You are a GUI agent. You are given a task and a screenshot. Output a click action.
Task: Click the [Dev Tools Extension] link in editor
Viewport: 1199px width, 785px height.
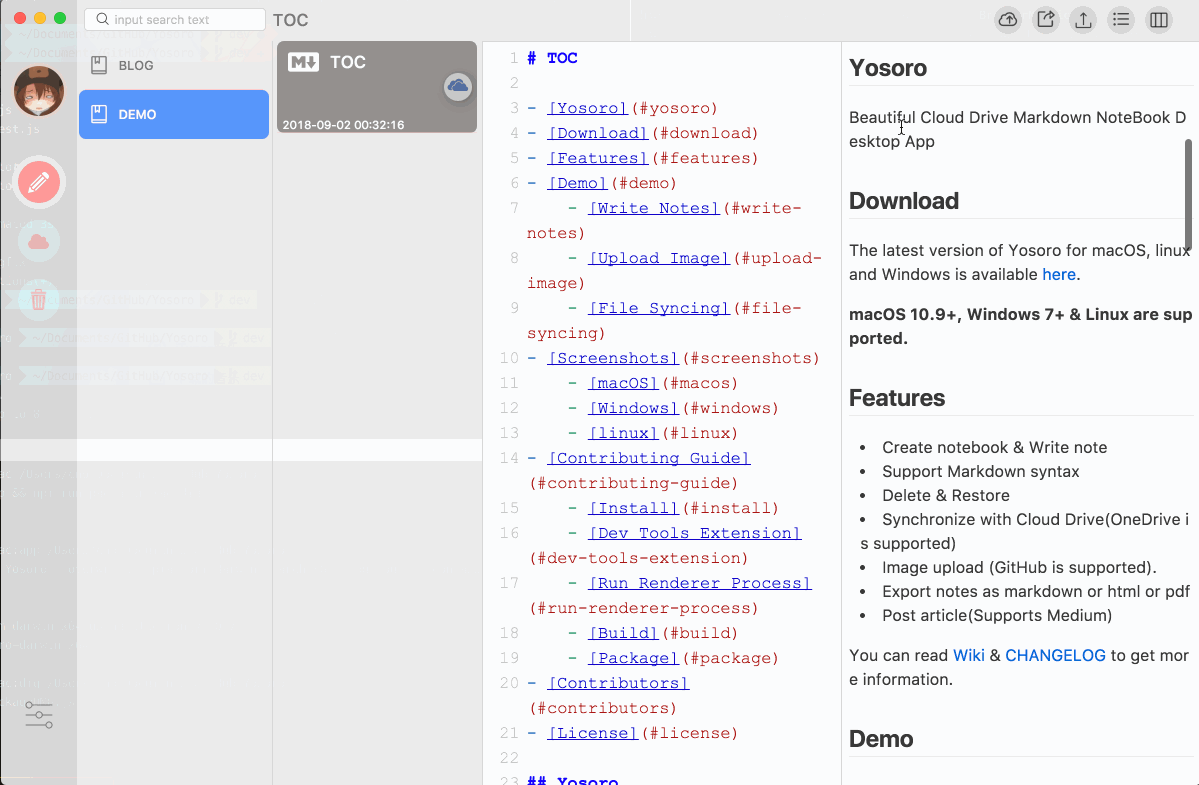(694, 533)
